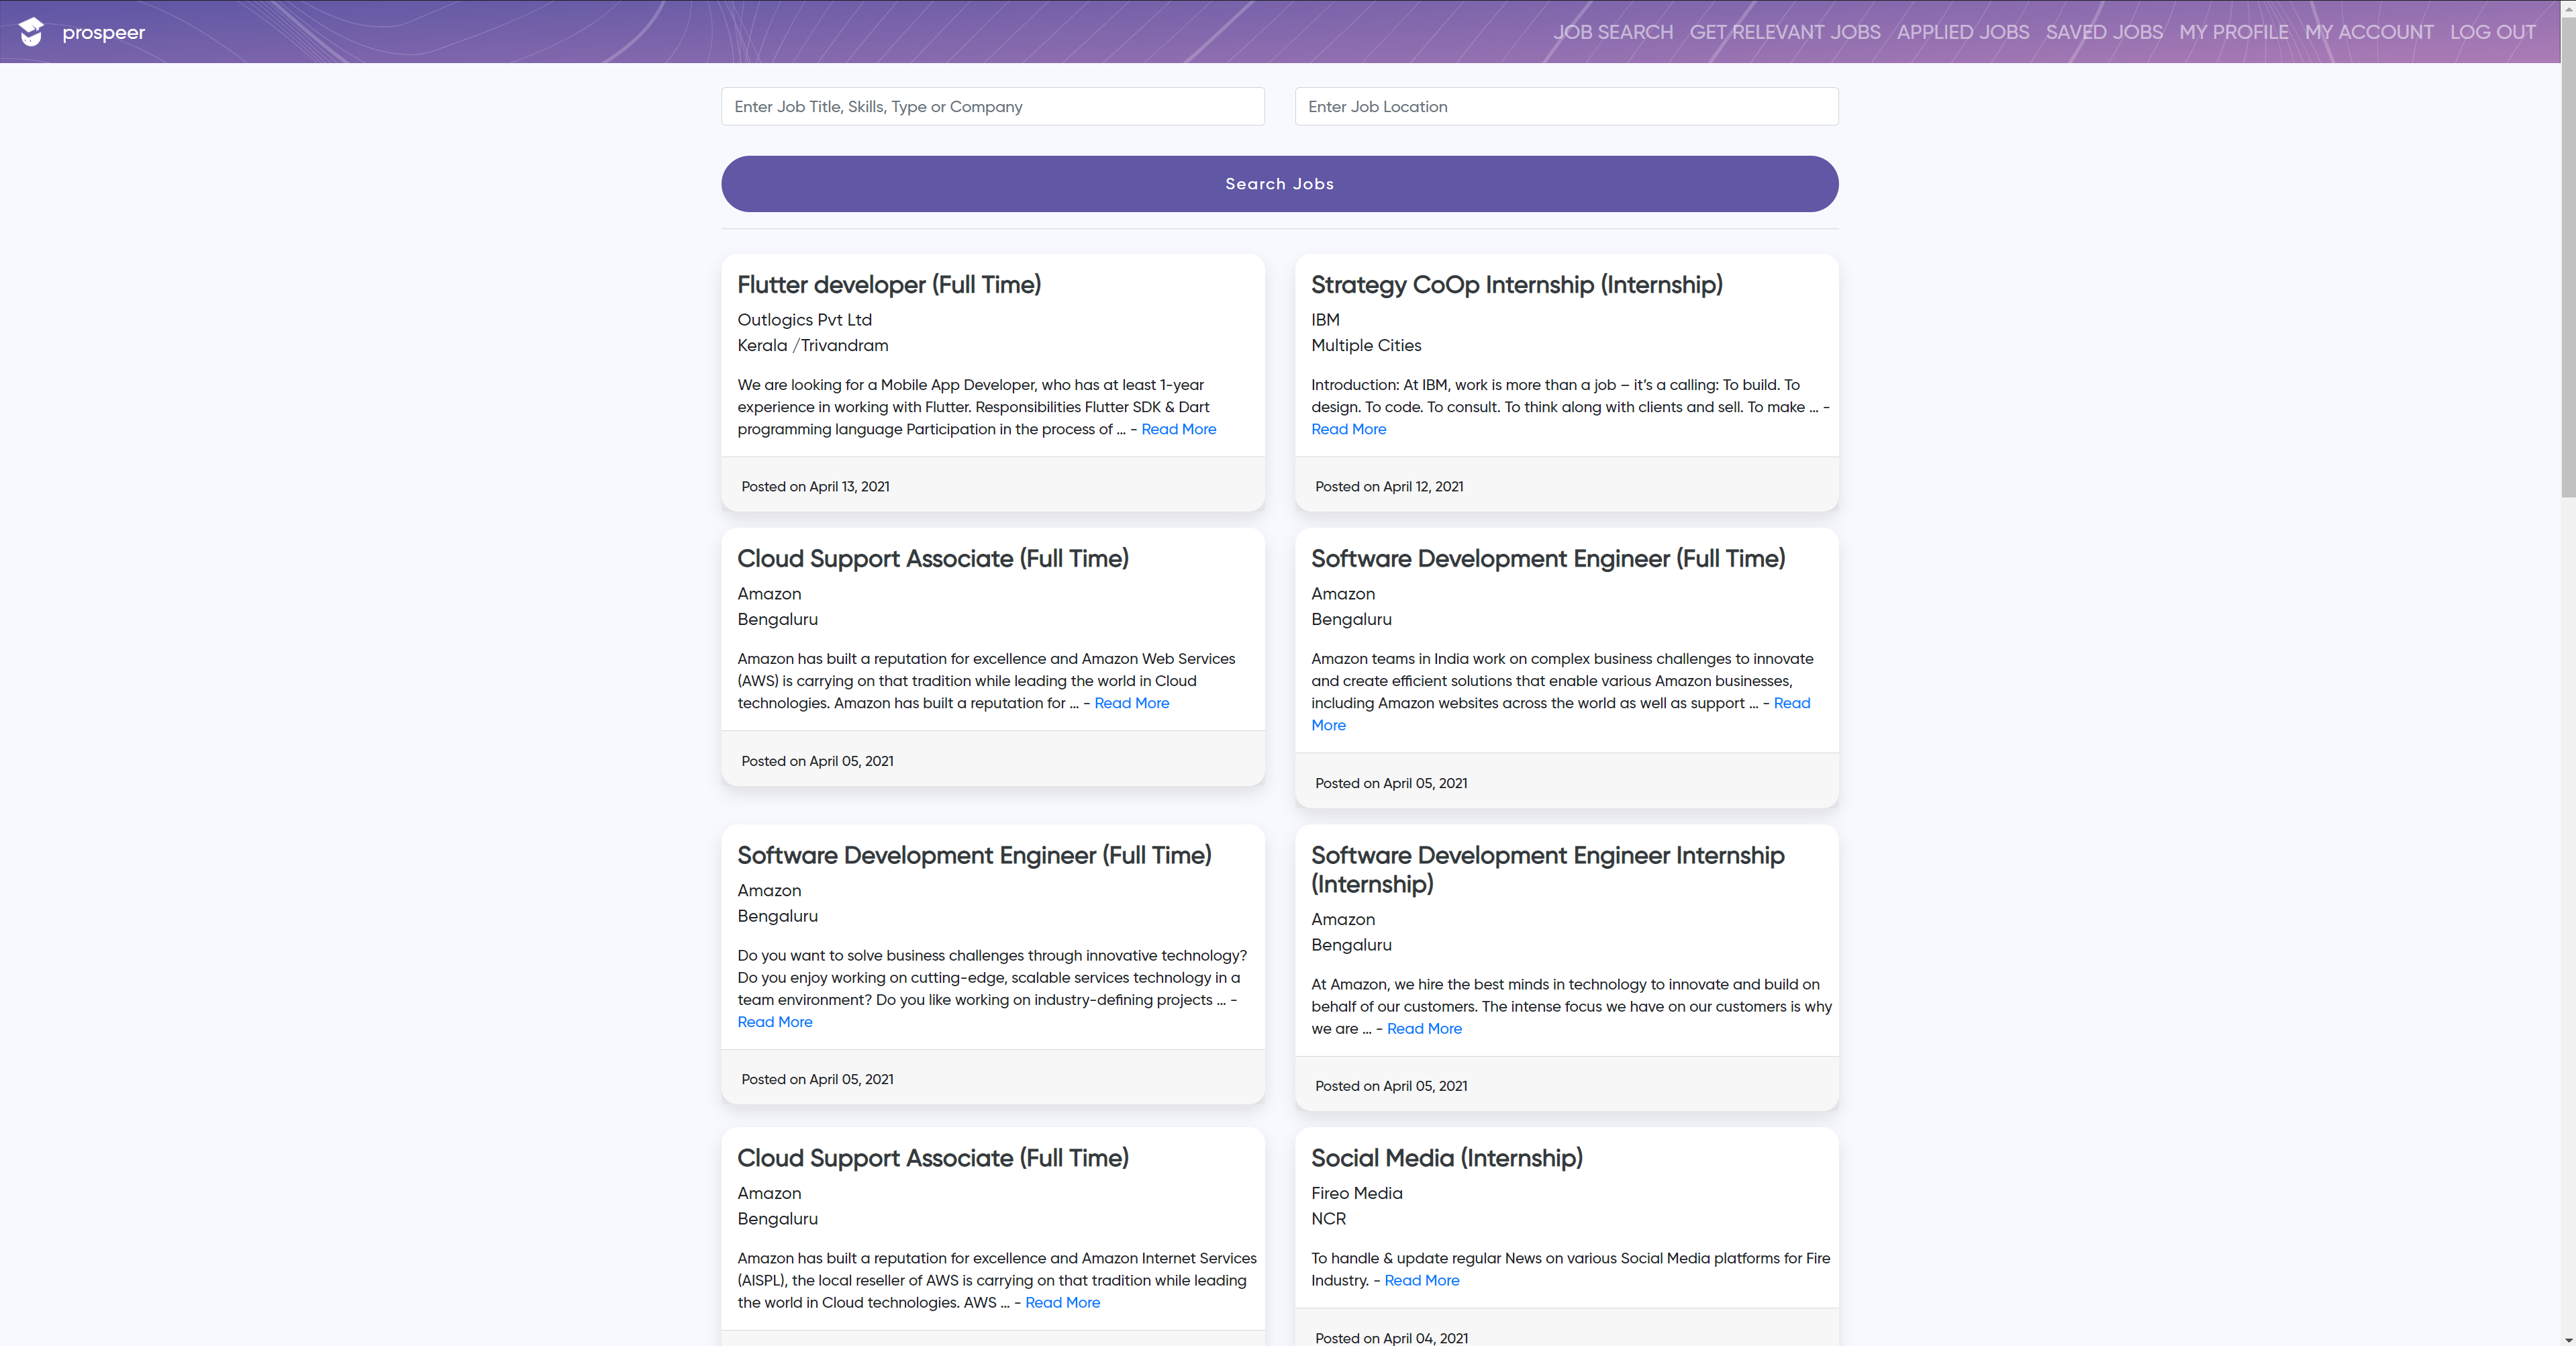Focus the Enter Job Location field
2576x1346 pixels.
tap(1566, 106)
